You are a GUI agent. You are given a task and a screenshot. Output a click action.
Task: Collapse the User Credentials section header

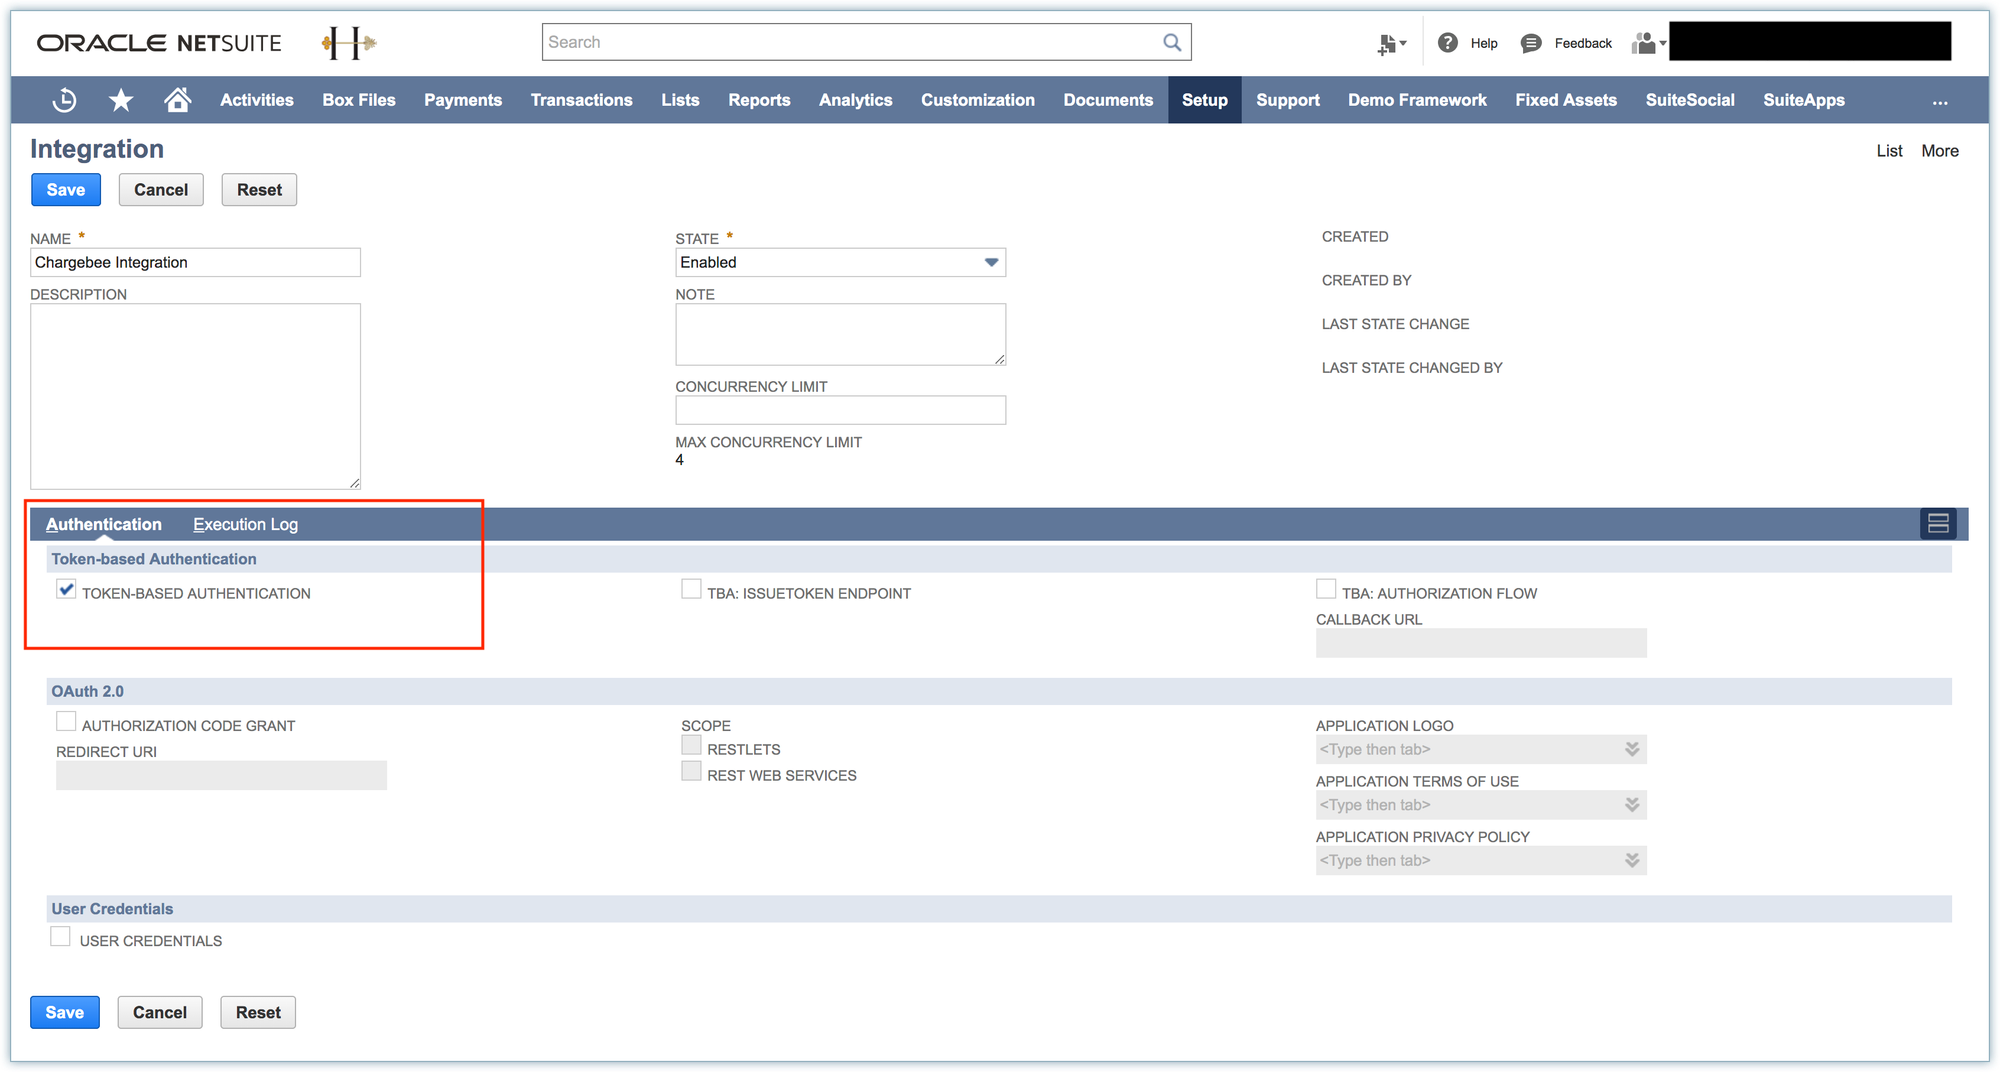click(999, 909)
